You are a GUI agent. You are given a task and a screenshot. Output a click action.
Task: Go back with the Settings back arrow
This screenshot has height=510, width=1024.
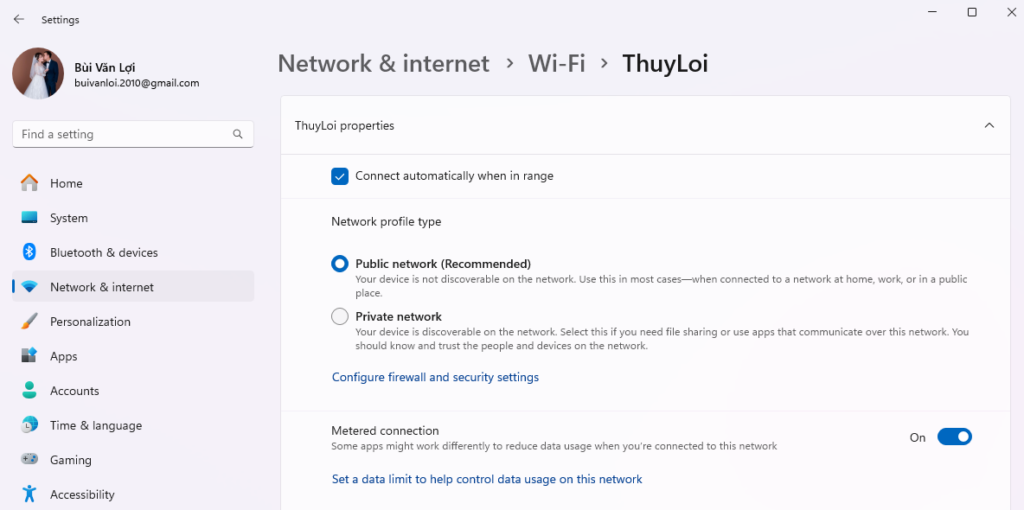point(19,19)
